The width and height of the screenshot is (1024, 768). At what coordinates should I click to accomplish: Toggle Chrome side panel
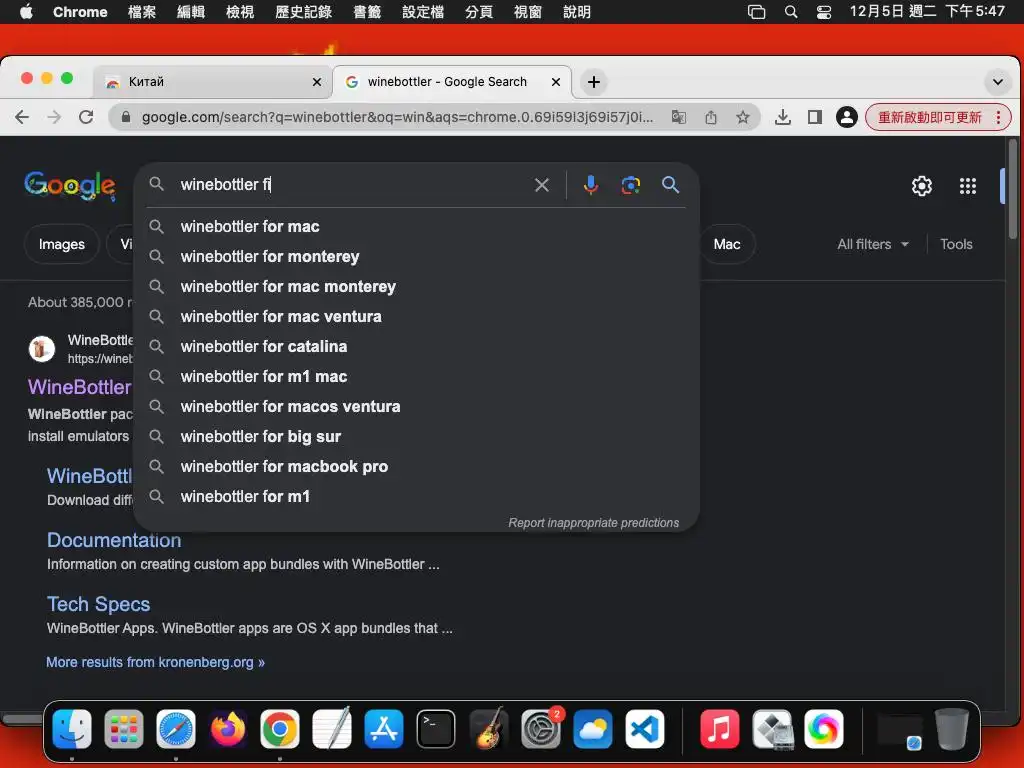pyautogui.click(x=814, y=117)
